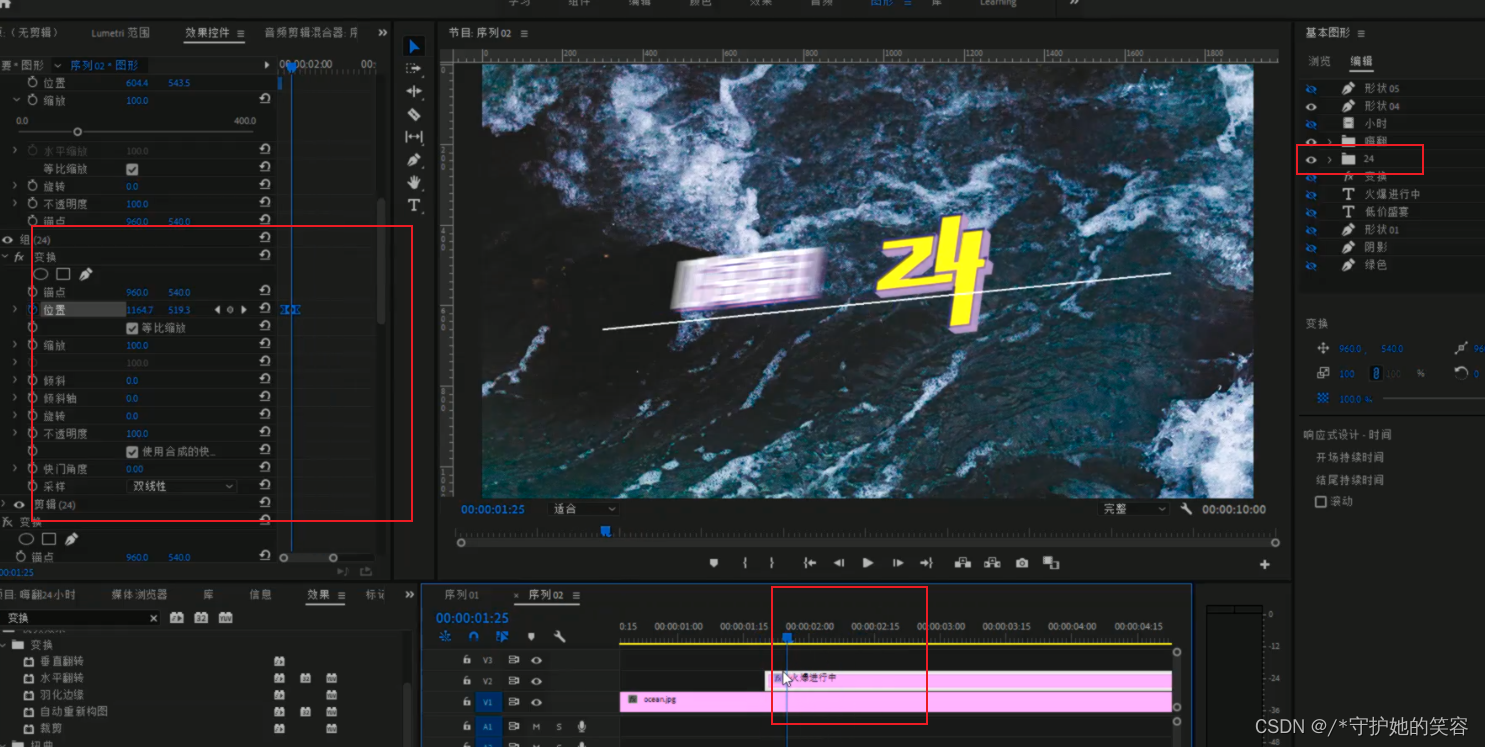Toggle visibility of 组 (24) in Effect Controls
The height and width of the screenshot is (747, 1485).
click(x=7, y=240)
